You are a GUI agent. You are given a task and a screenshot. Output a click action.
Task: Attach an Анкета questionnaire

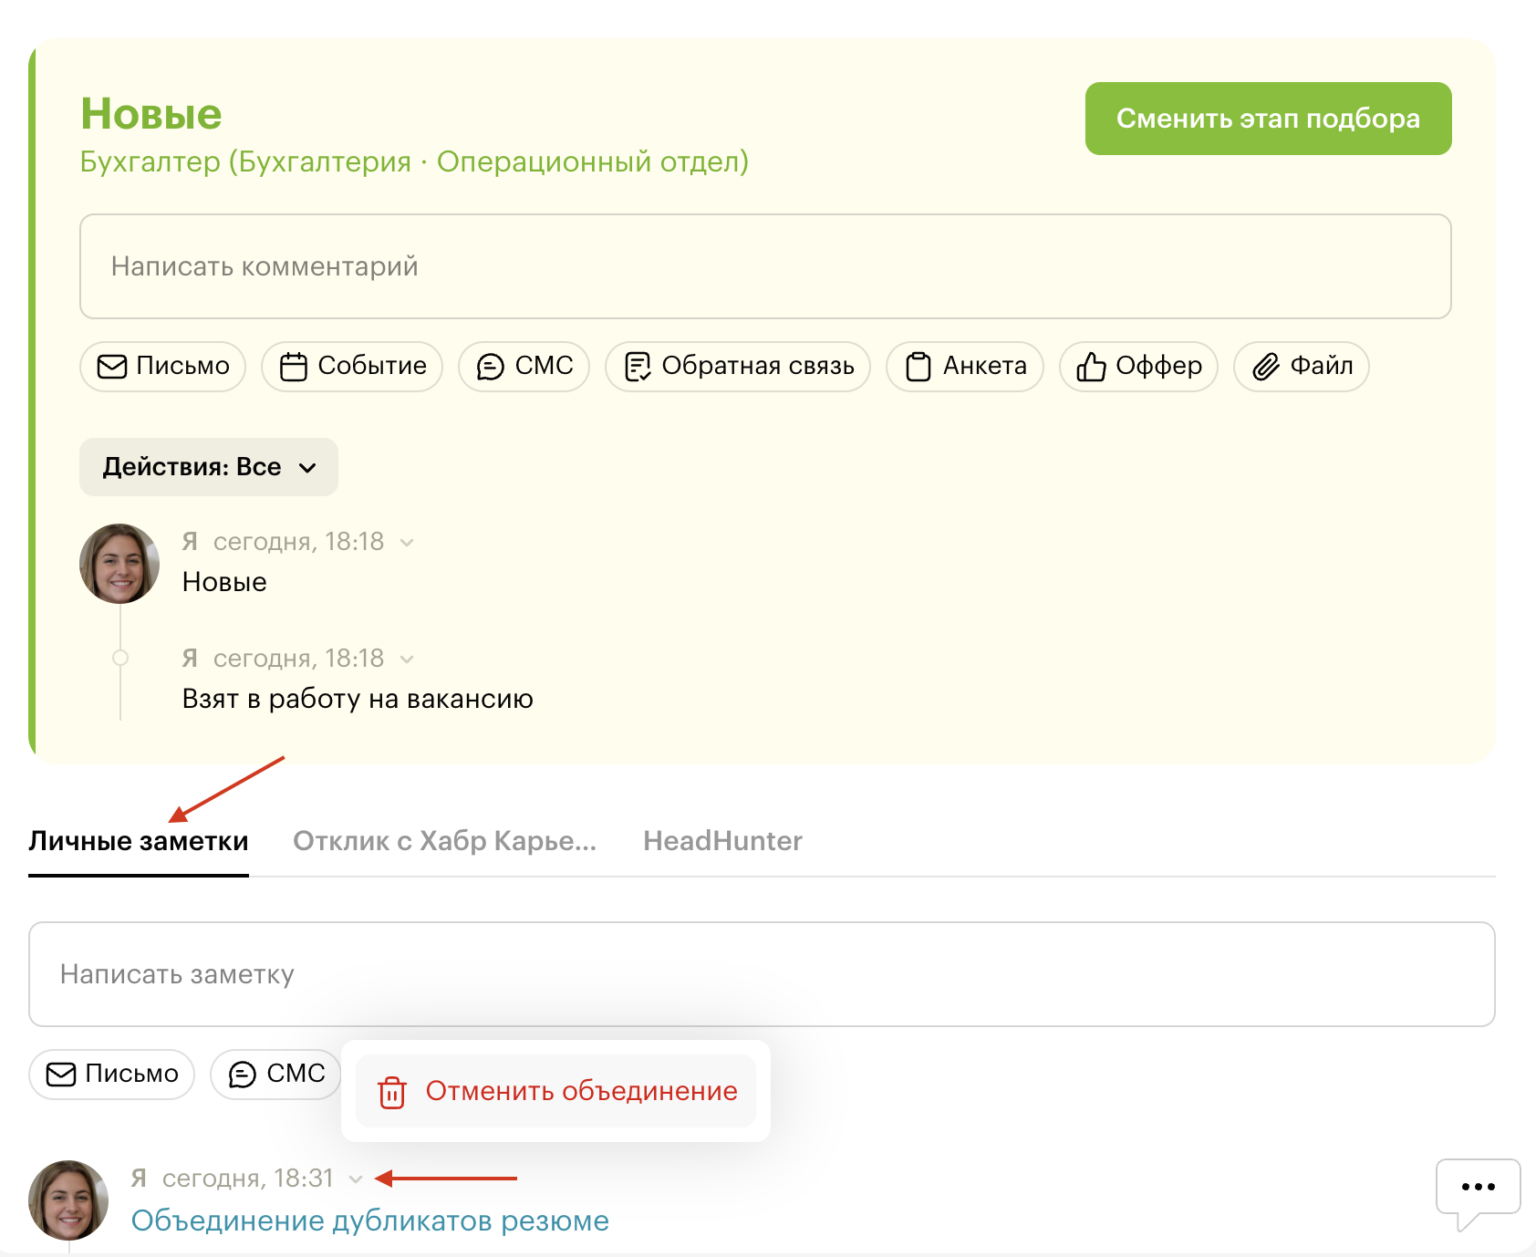965,366
